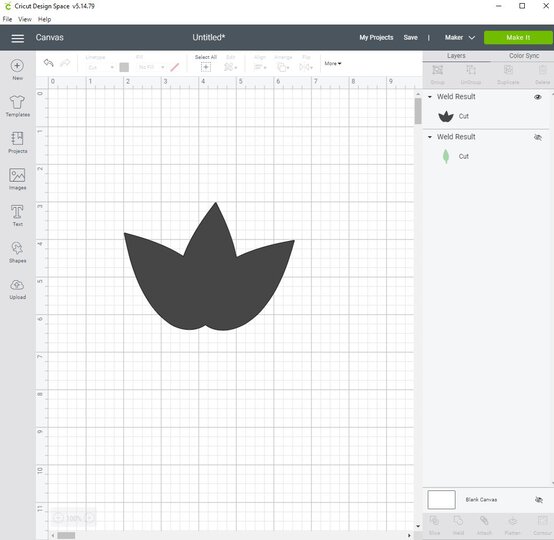
Task: Click the fill color swatch with red slash
Action: [175, 67]
